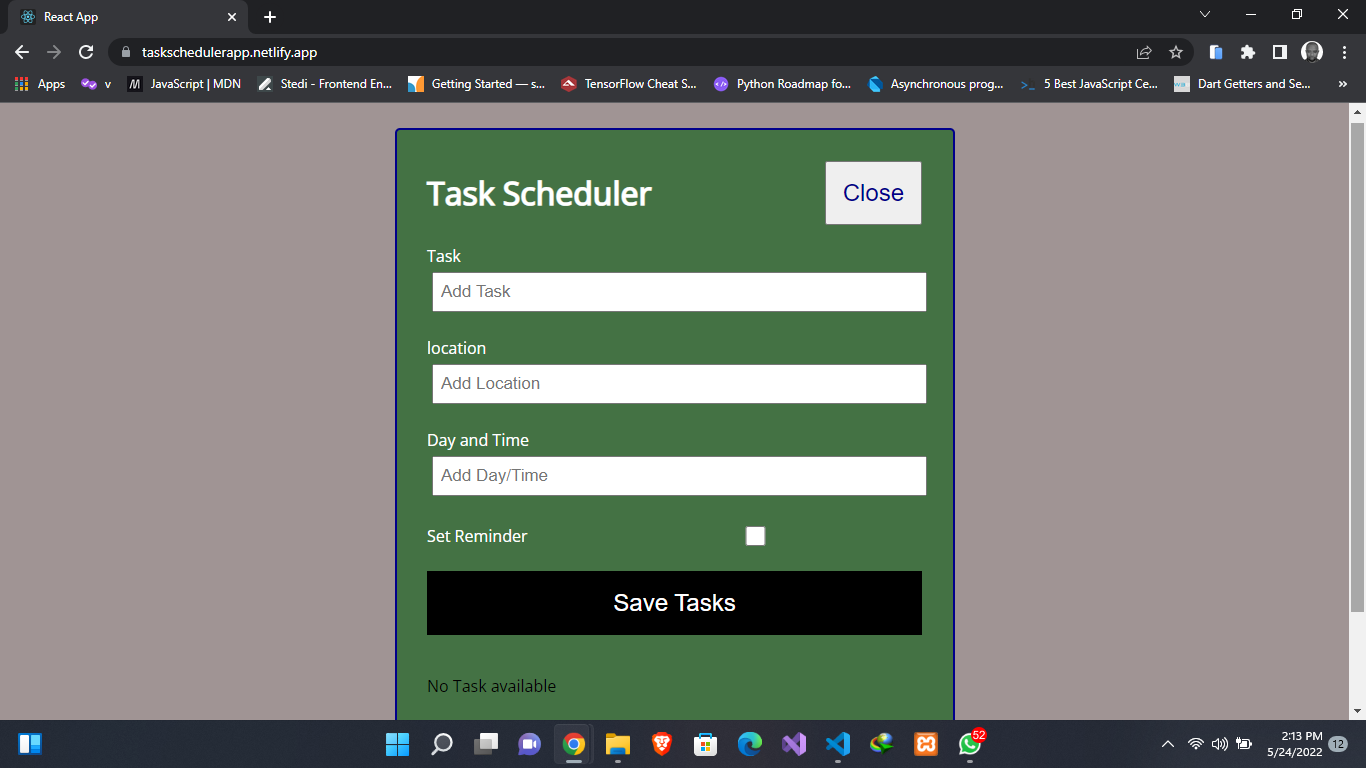Open the Extensions puzzle icon
Viewport: 1366px width, 768px height.
pos(1248,52)
